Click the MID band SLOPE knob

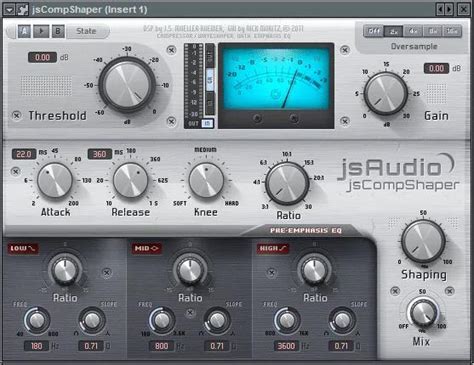pos(217,321)
